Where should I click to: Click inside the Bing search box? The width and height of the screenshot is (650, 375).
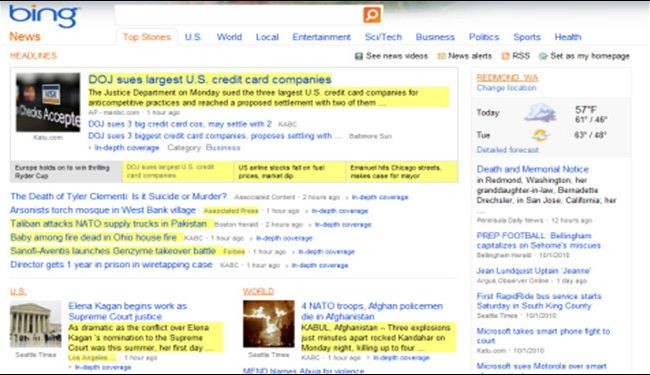click(x=239, y=15)
